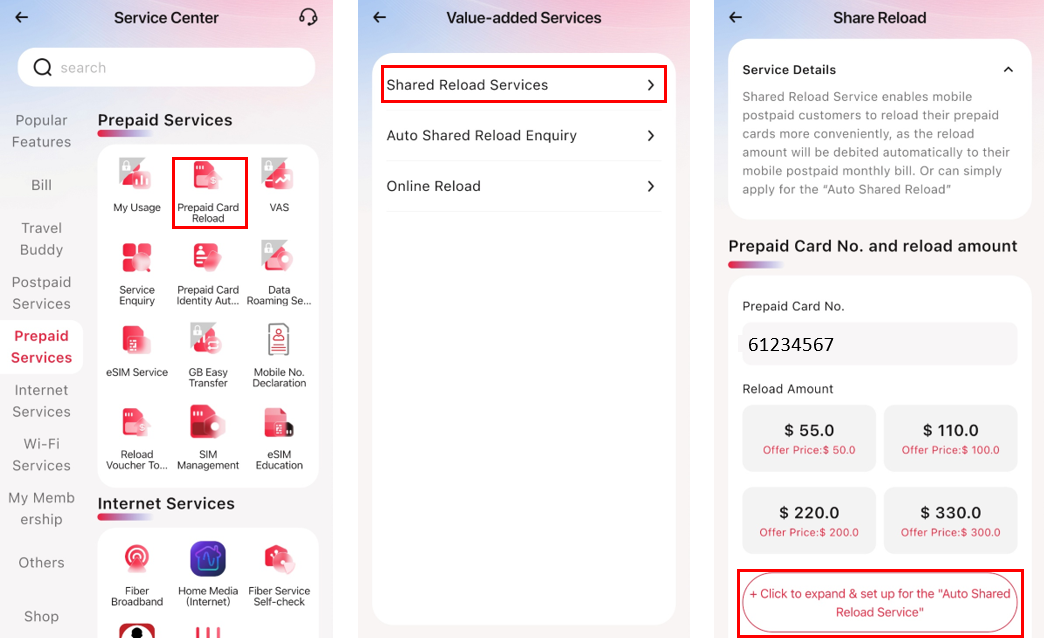Expand the Auto Shared Reload Service setup
Viewport: 1044px width, 638px height.
coord(880,602)
